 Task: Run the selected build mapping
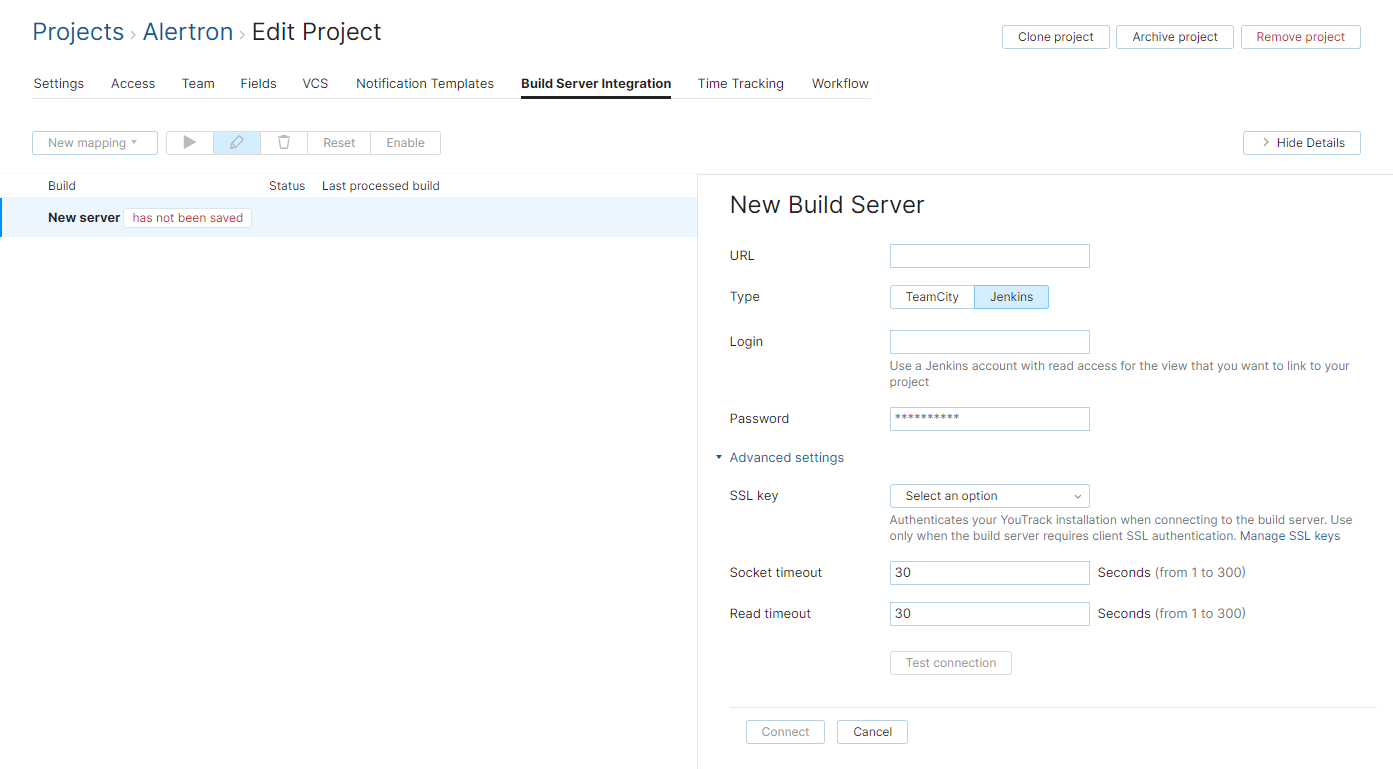pyautogui.click(x=189, y=142)
